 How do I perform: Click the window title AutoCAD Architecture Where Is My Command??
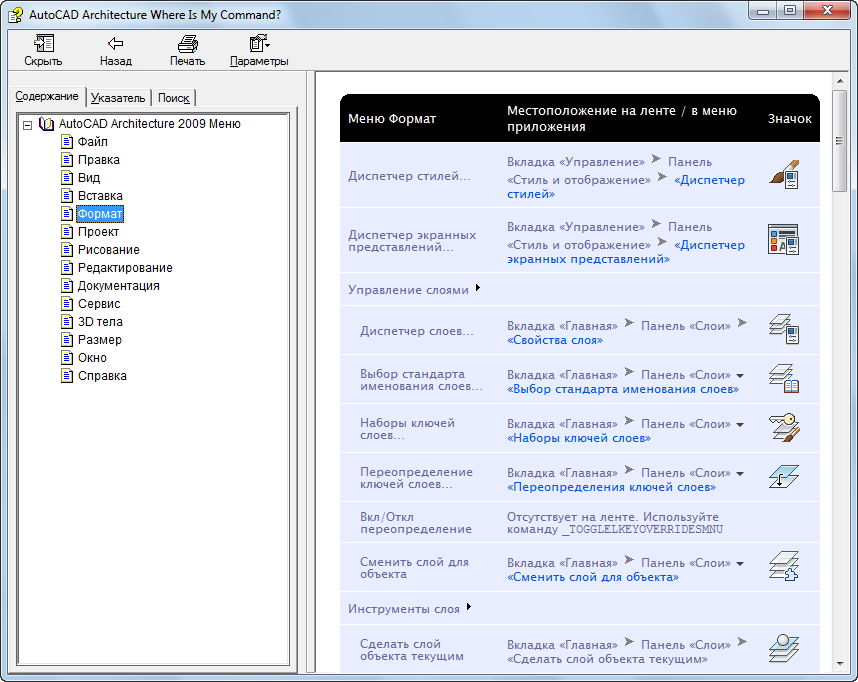[155, 15]
